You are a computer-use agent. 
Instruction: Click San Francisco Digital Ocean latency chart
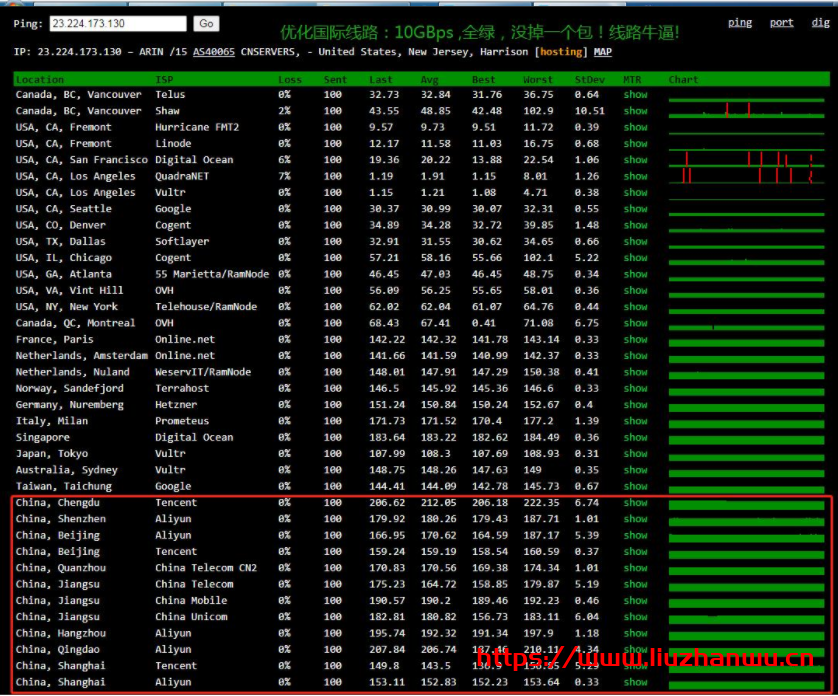[746, 160]
